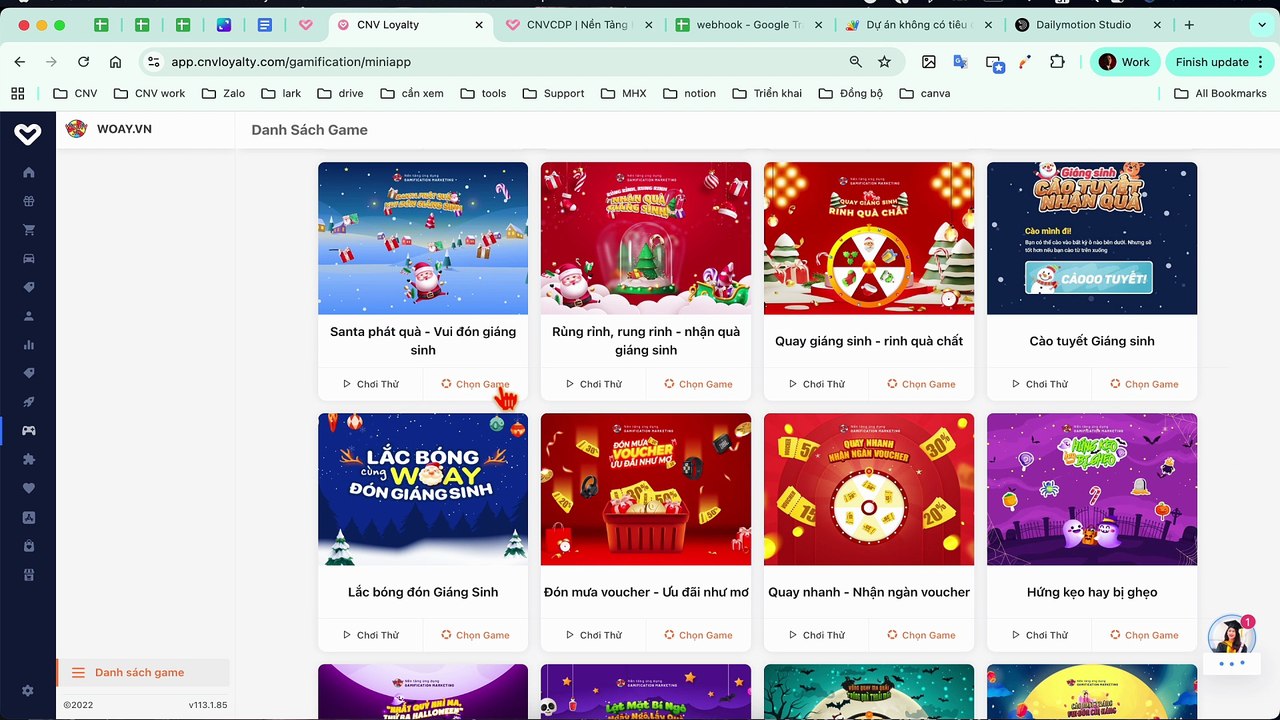Open the Work profile button
Image resolution: width=1280 pixels, height=720 pixels.
1125,62
